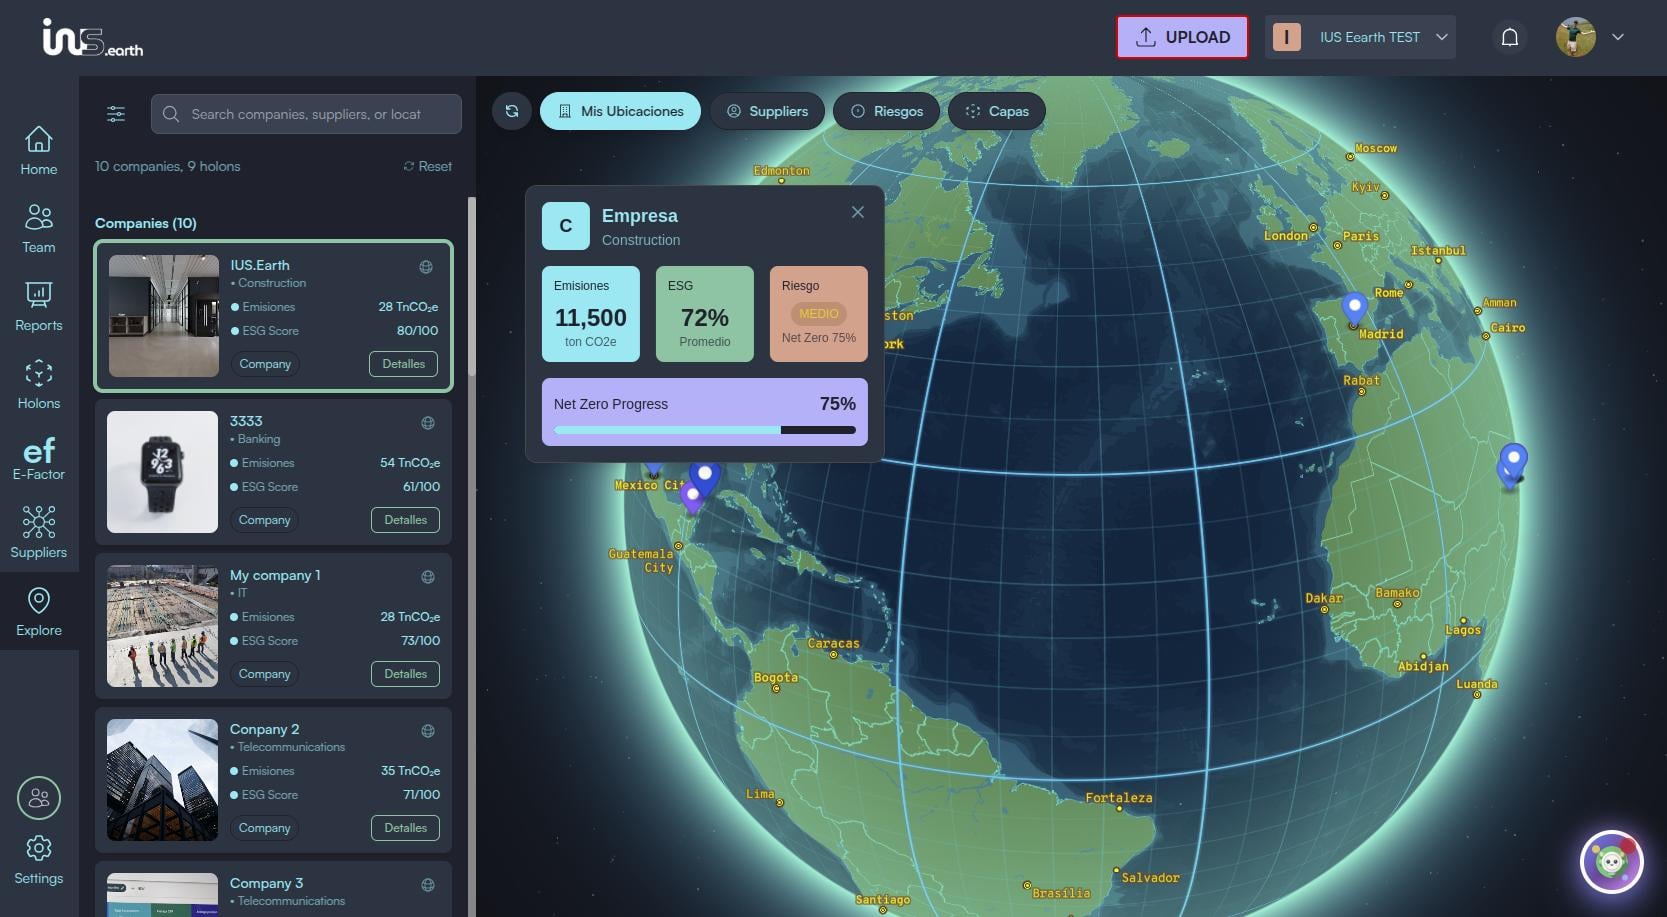Open the notifications bell
Image resolution: width=1667 pixels, height=917 pixels.
pos(1510,37)
